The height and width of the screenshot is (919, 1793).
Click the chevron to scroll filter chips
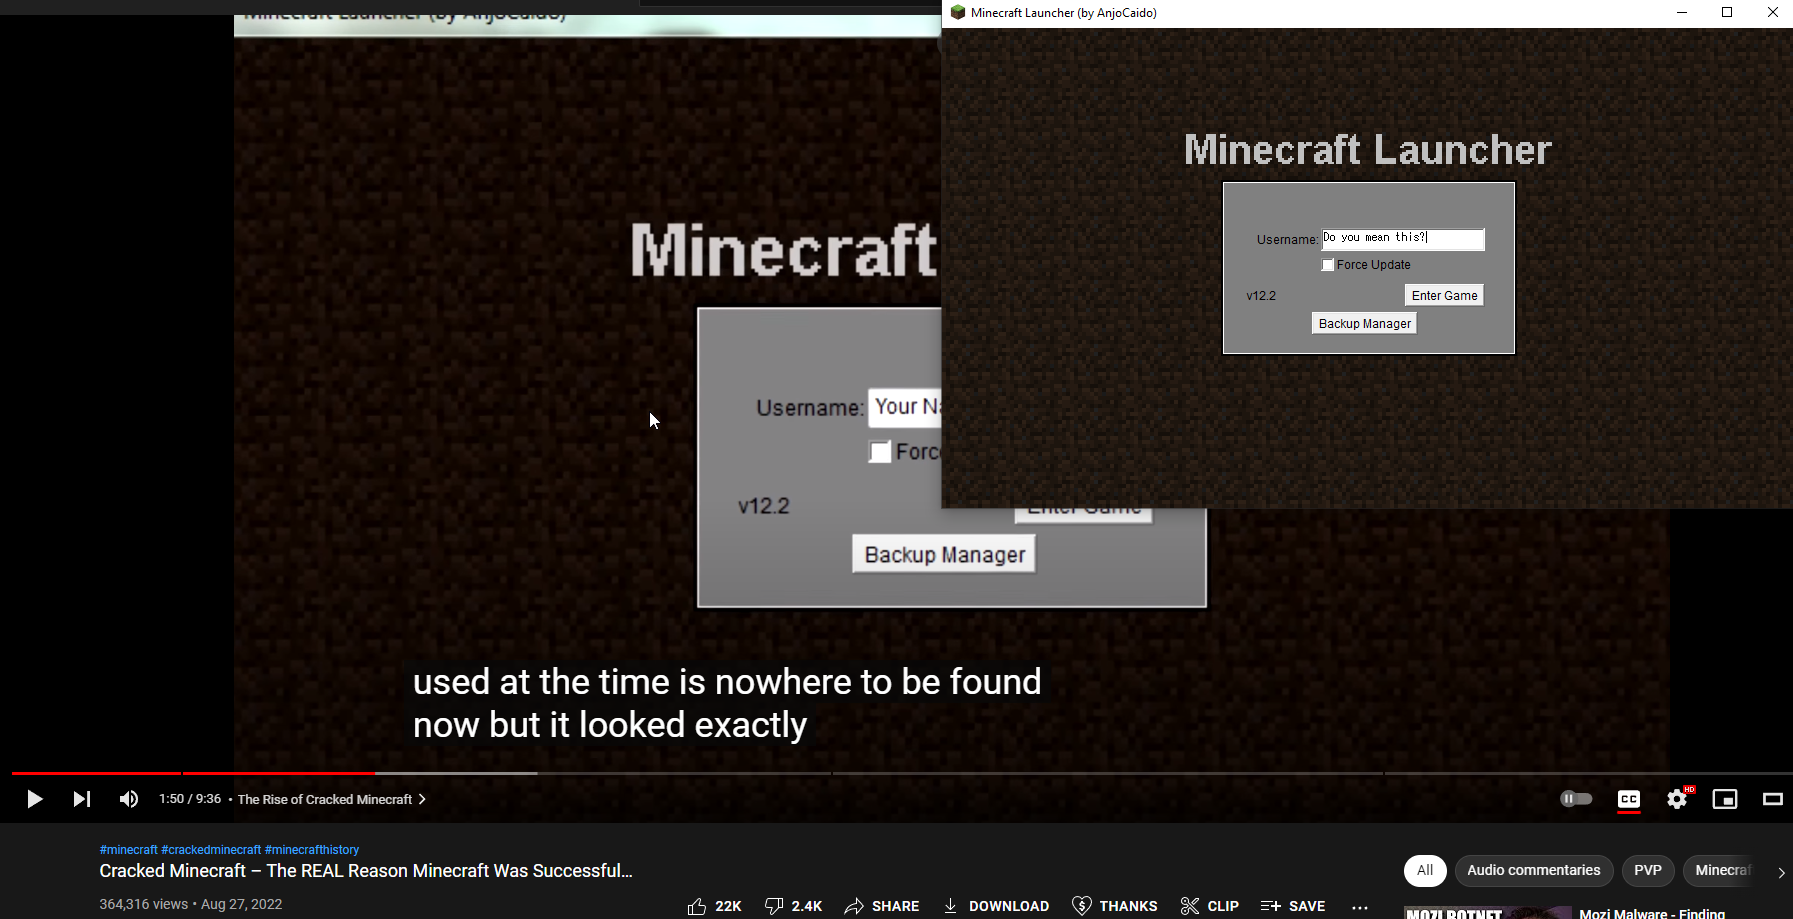[1783, 871]
